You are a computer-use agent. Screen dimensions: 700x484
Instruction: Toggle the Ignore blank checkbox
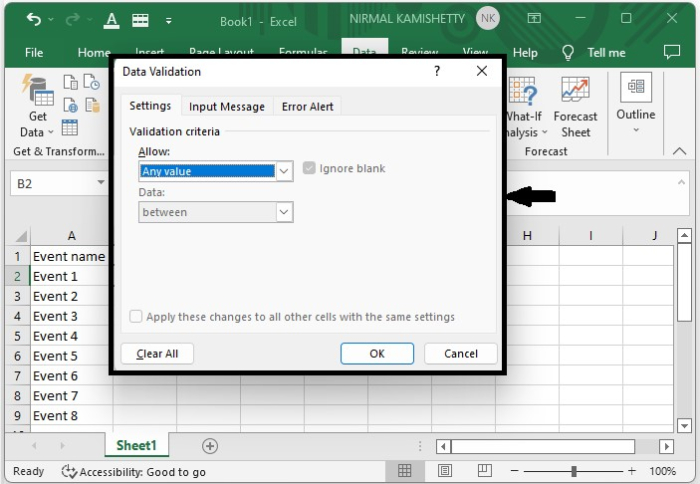point(309,168)
